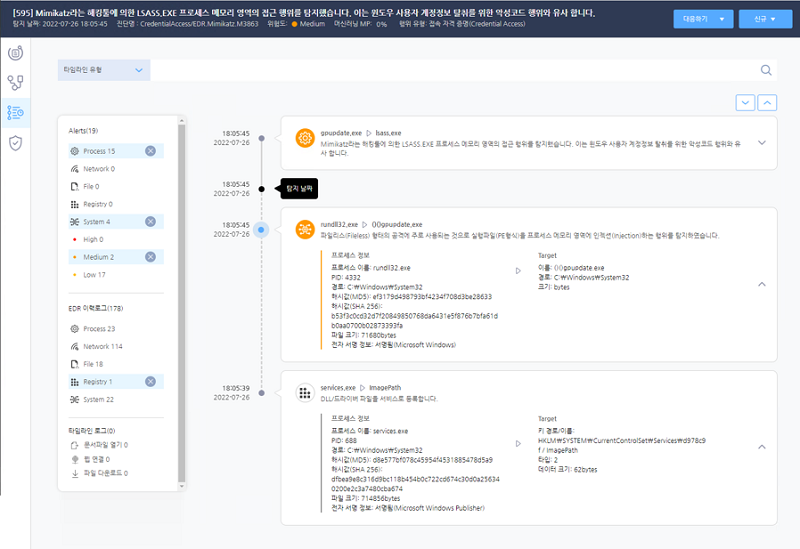Click the timeline search input field
800x549 pixels.
pyautogui.click(x=454, y=70)
